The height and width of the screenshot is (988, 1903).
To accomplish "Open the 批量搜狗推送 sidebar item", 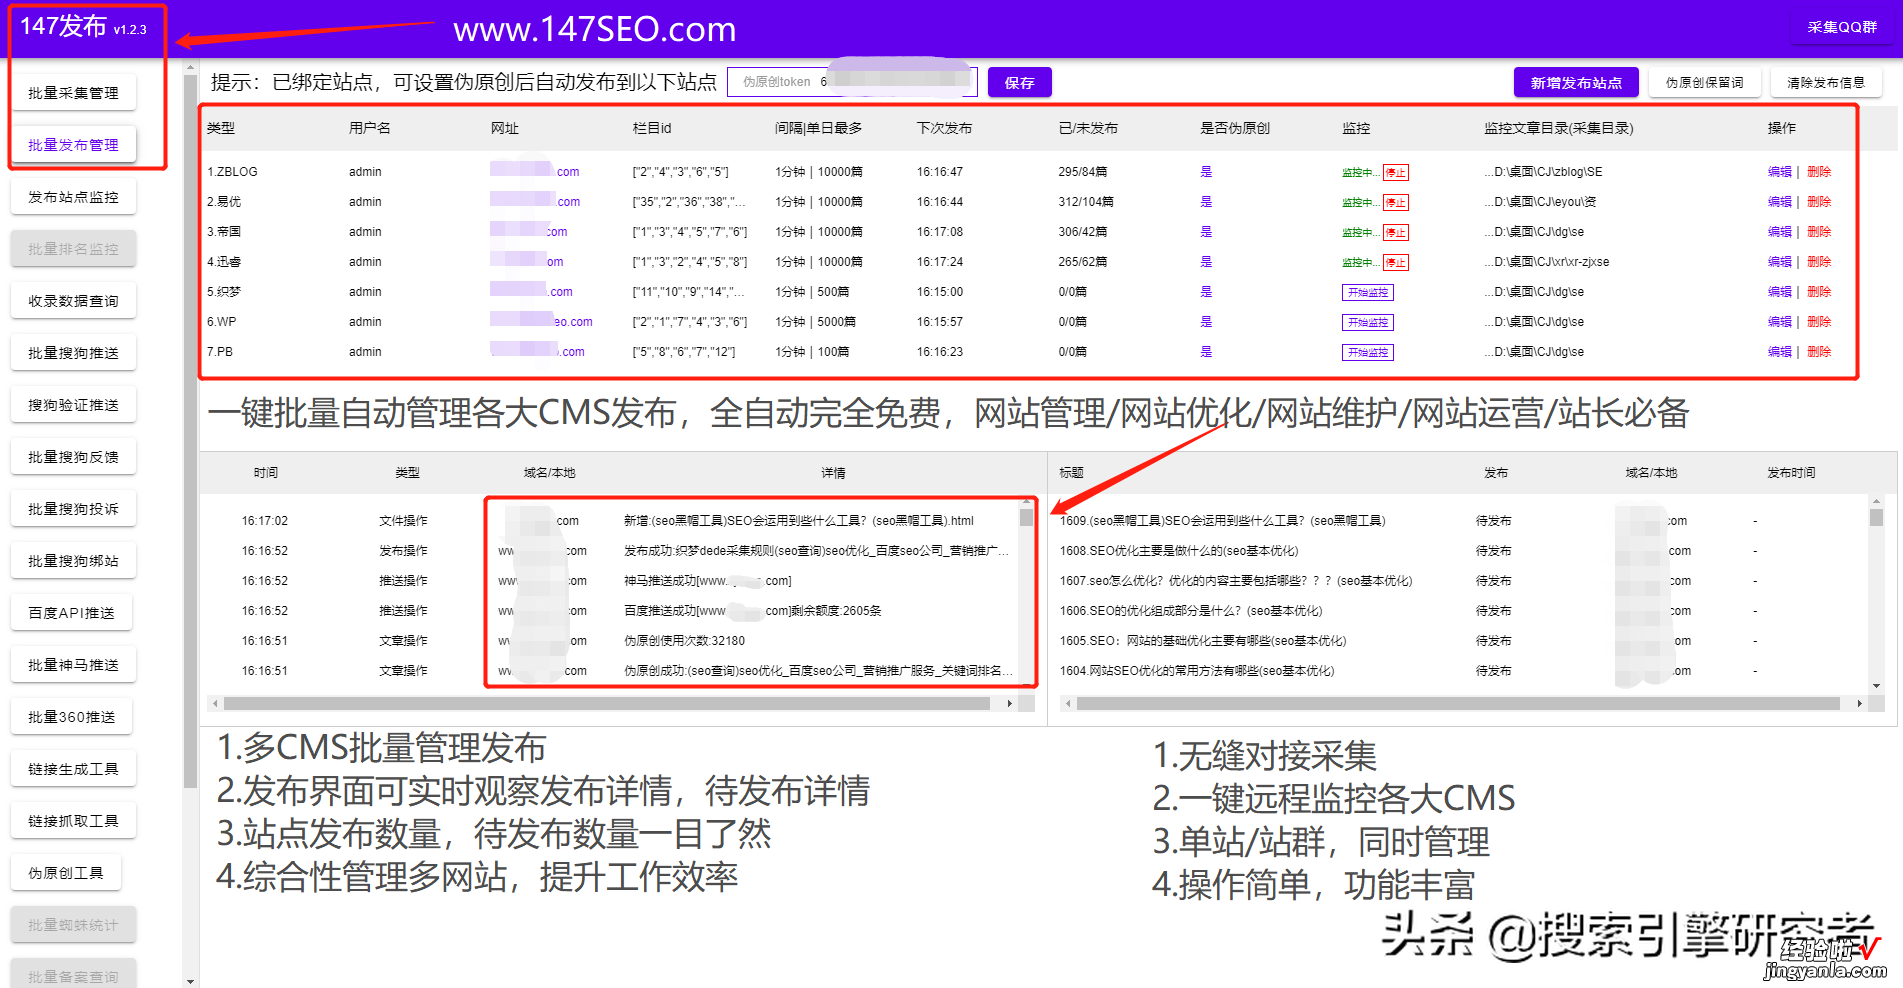I will (73, 353).
